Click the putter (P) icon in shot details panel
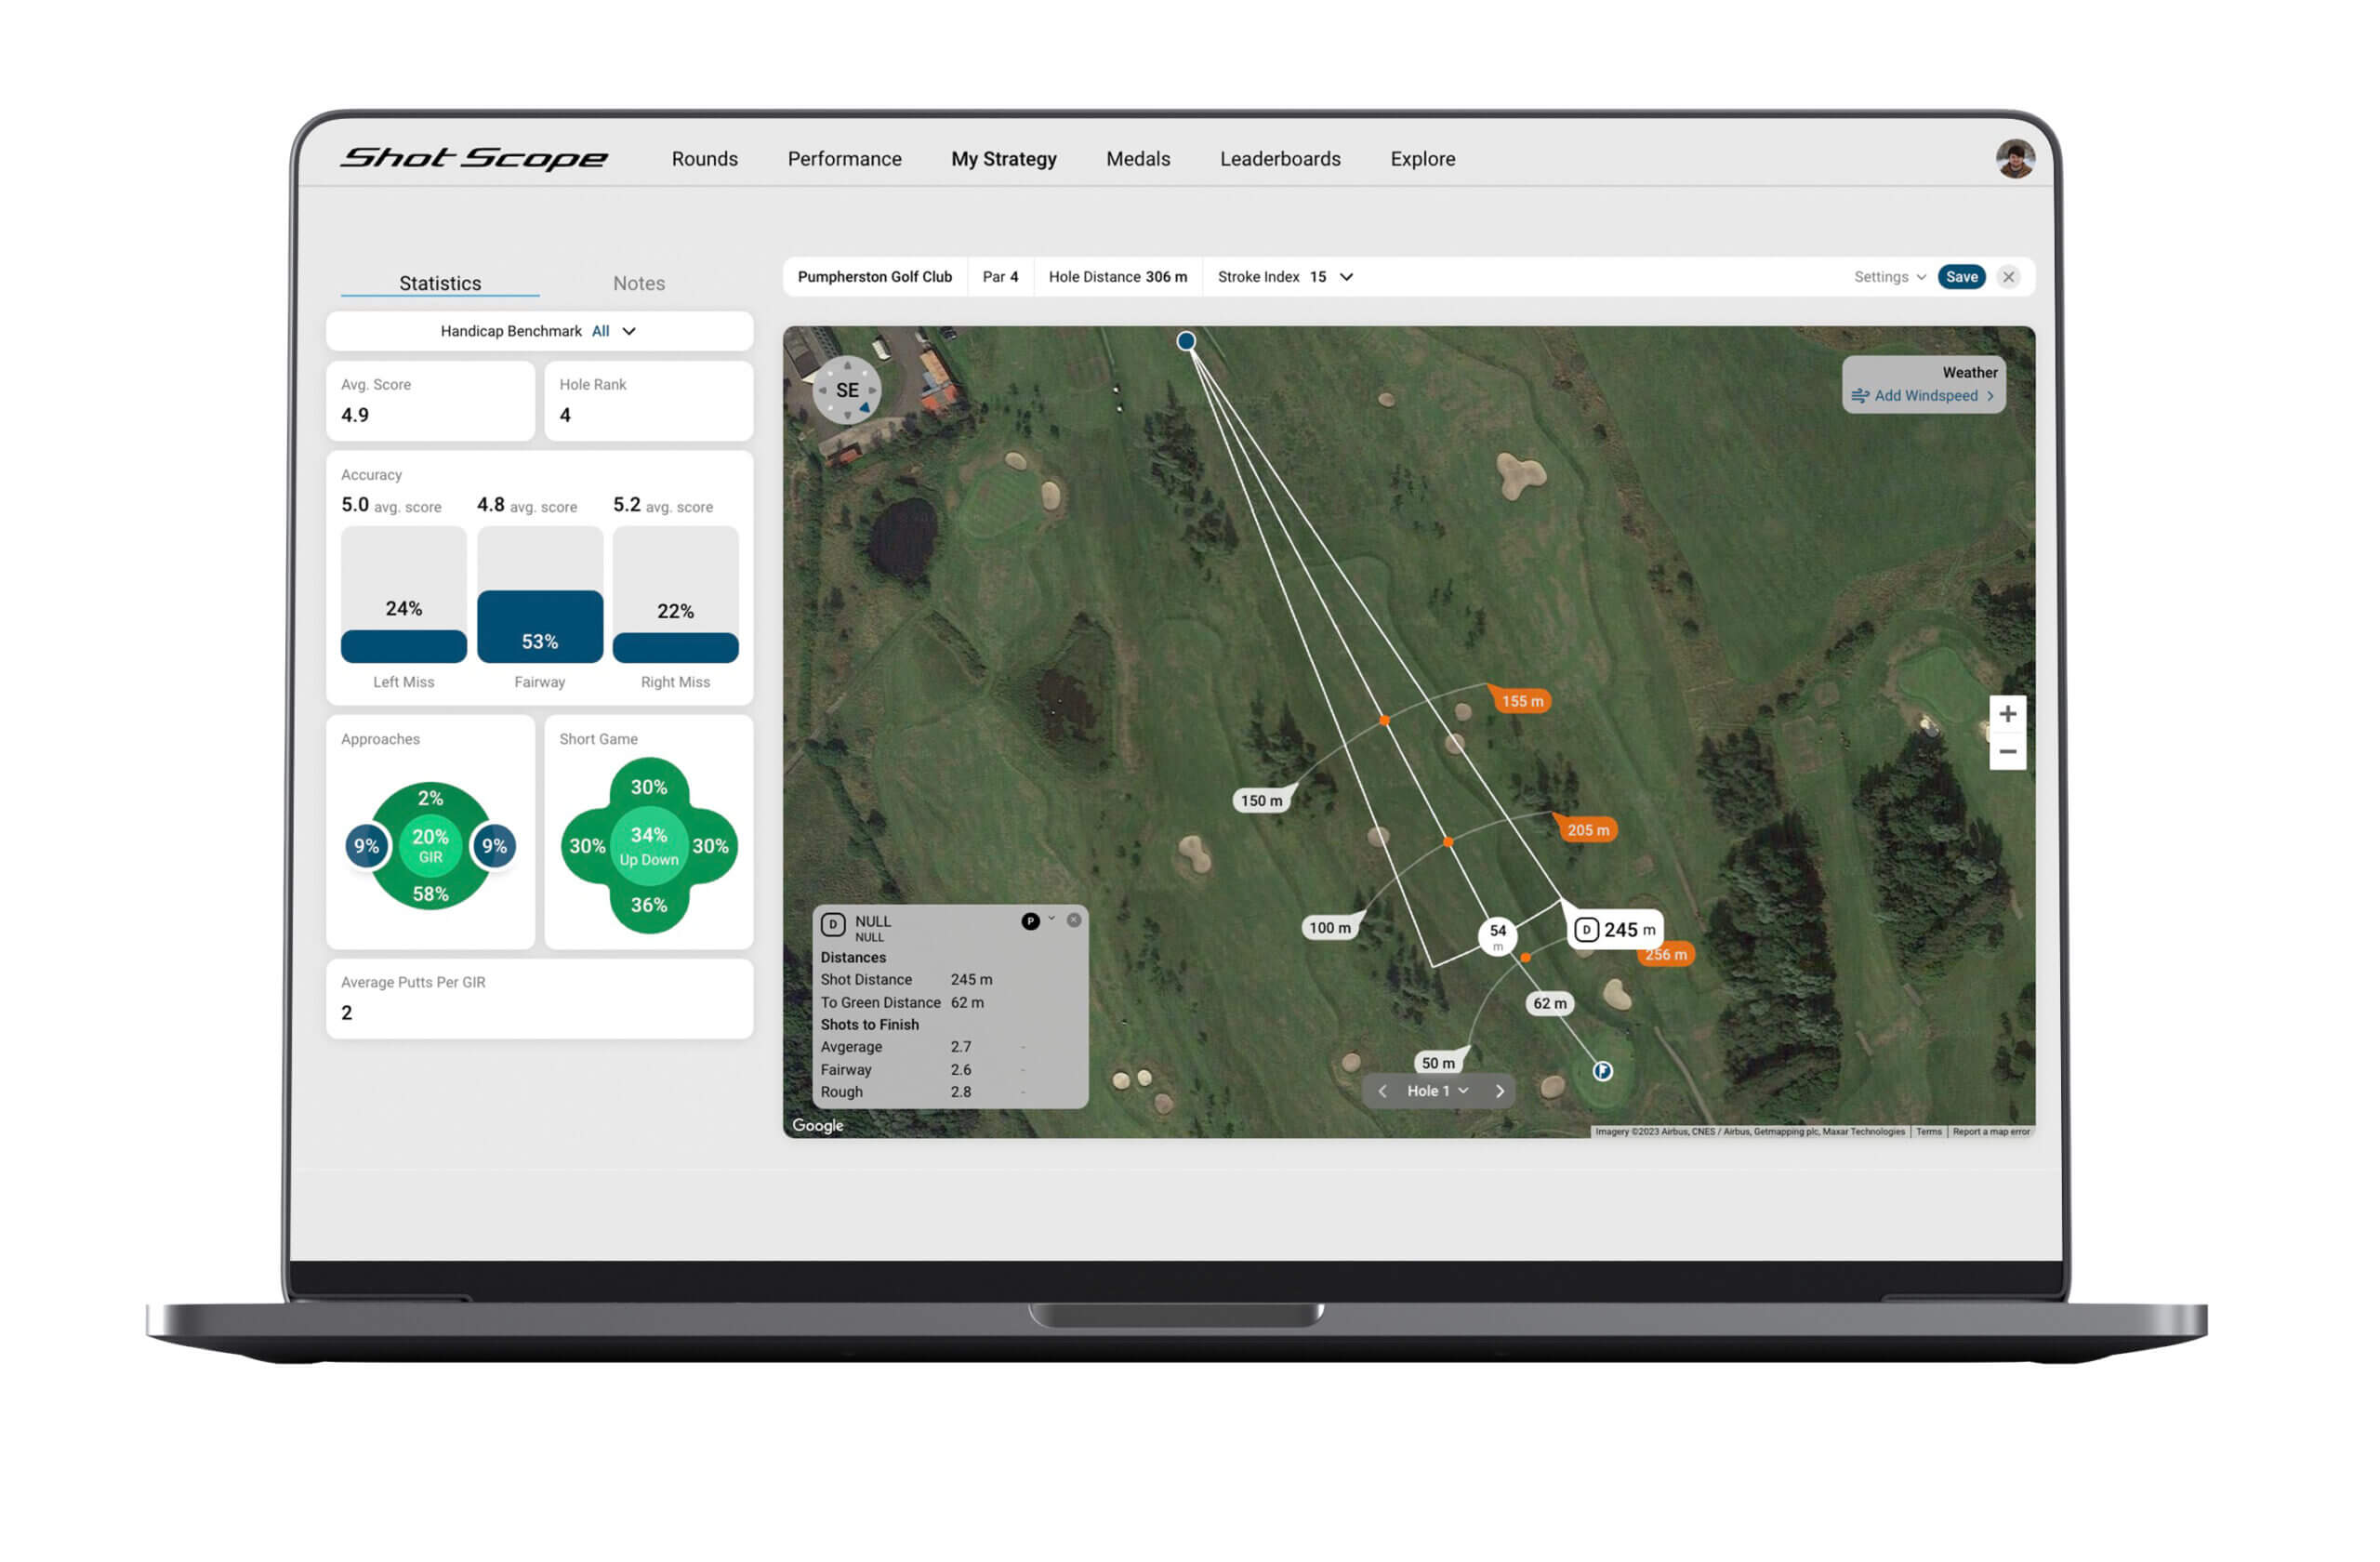Image resolution: width=2380 pixels, height=1562 pixels. (x=1029, y=921)
